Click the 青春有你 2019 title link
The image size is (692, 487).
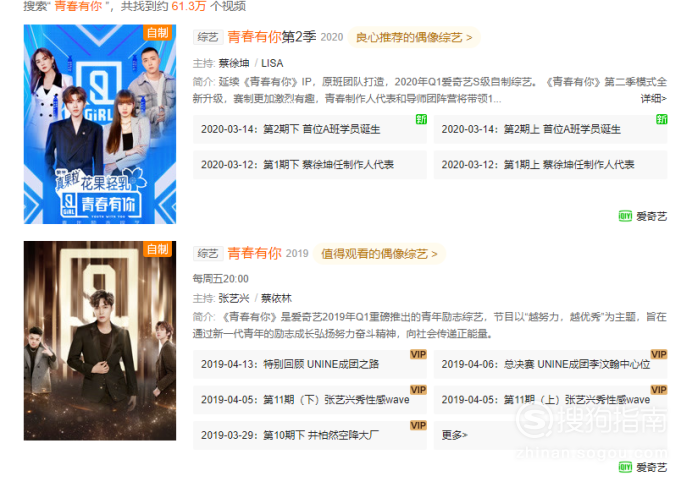[x=254, y=253]
